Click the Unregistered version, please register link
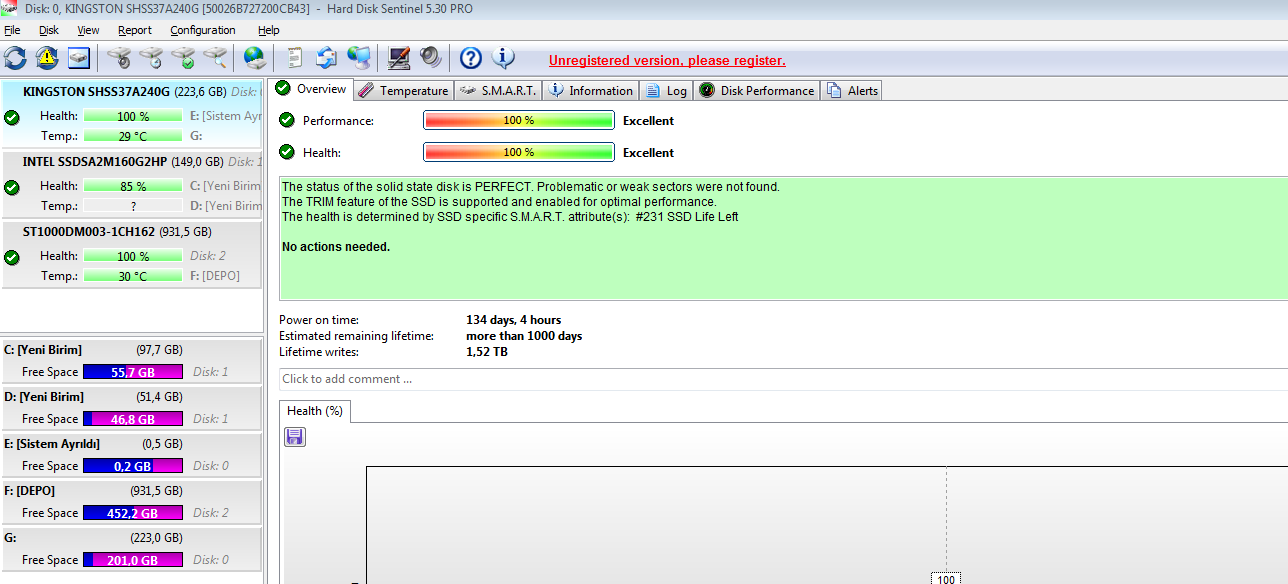 pyautogui.click(x=667, y=61)
